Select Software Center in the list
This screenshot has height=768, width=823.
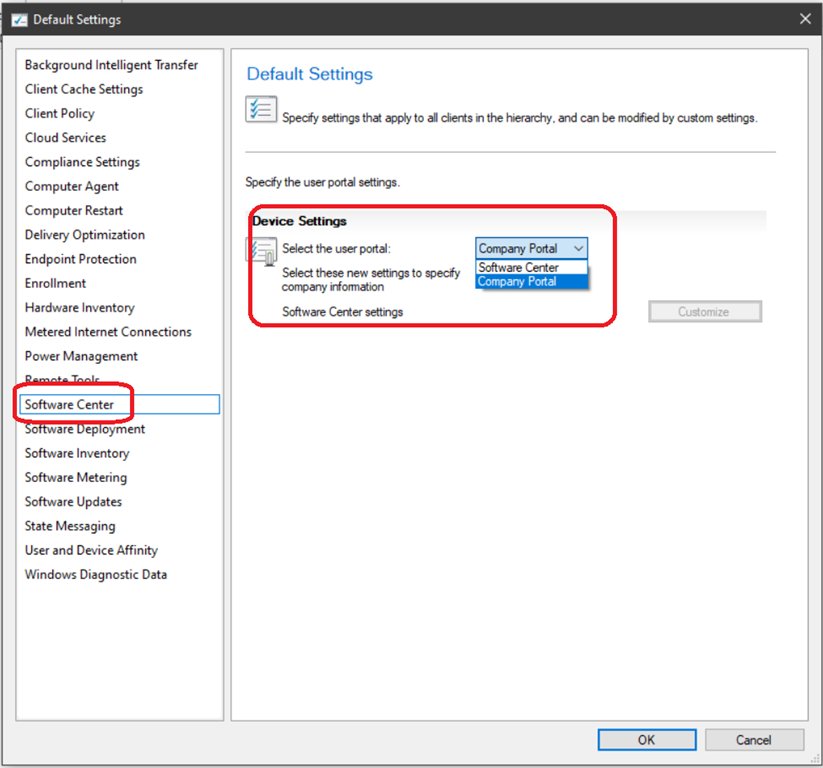pyautogui.click(x=70, y=404)
